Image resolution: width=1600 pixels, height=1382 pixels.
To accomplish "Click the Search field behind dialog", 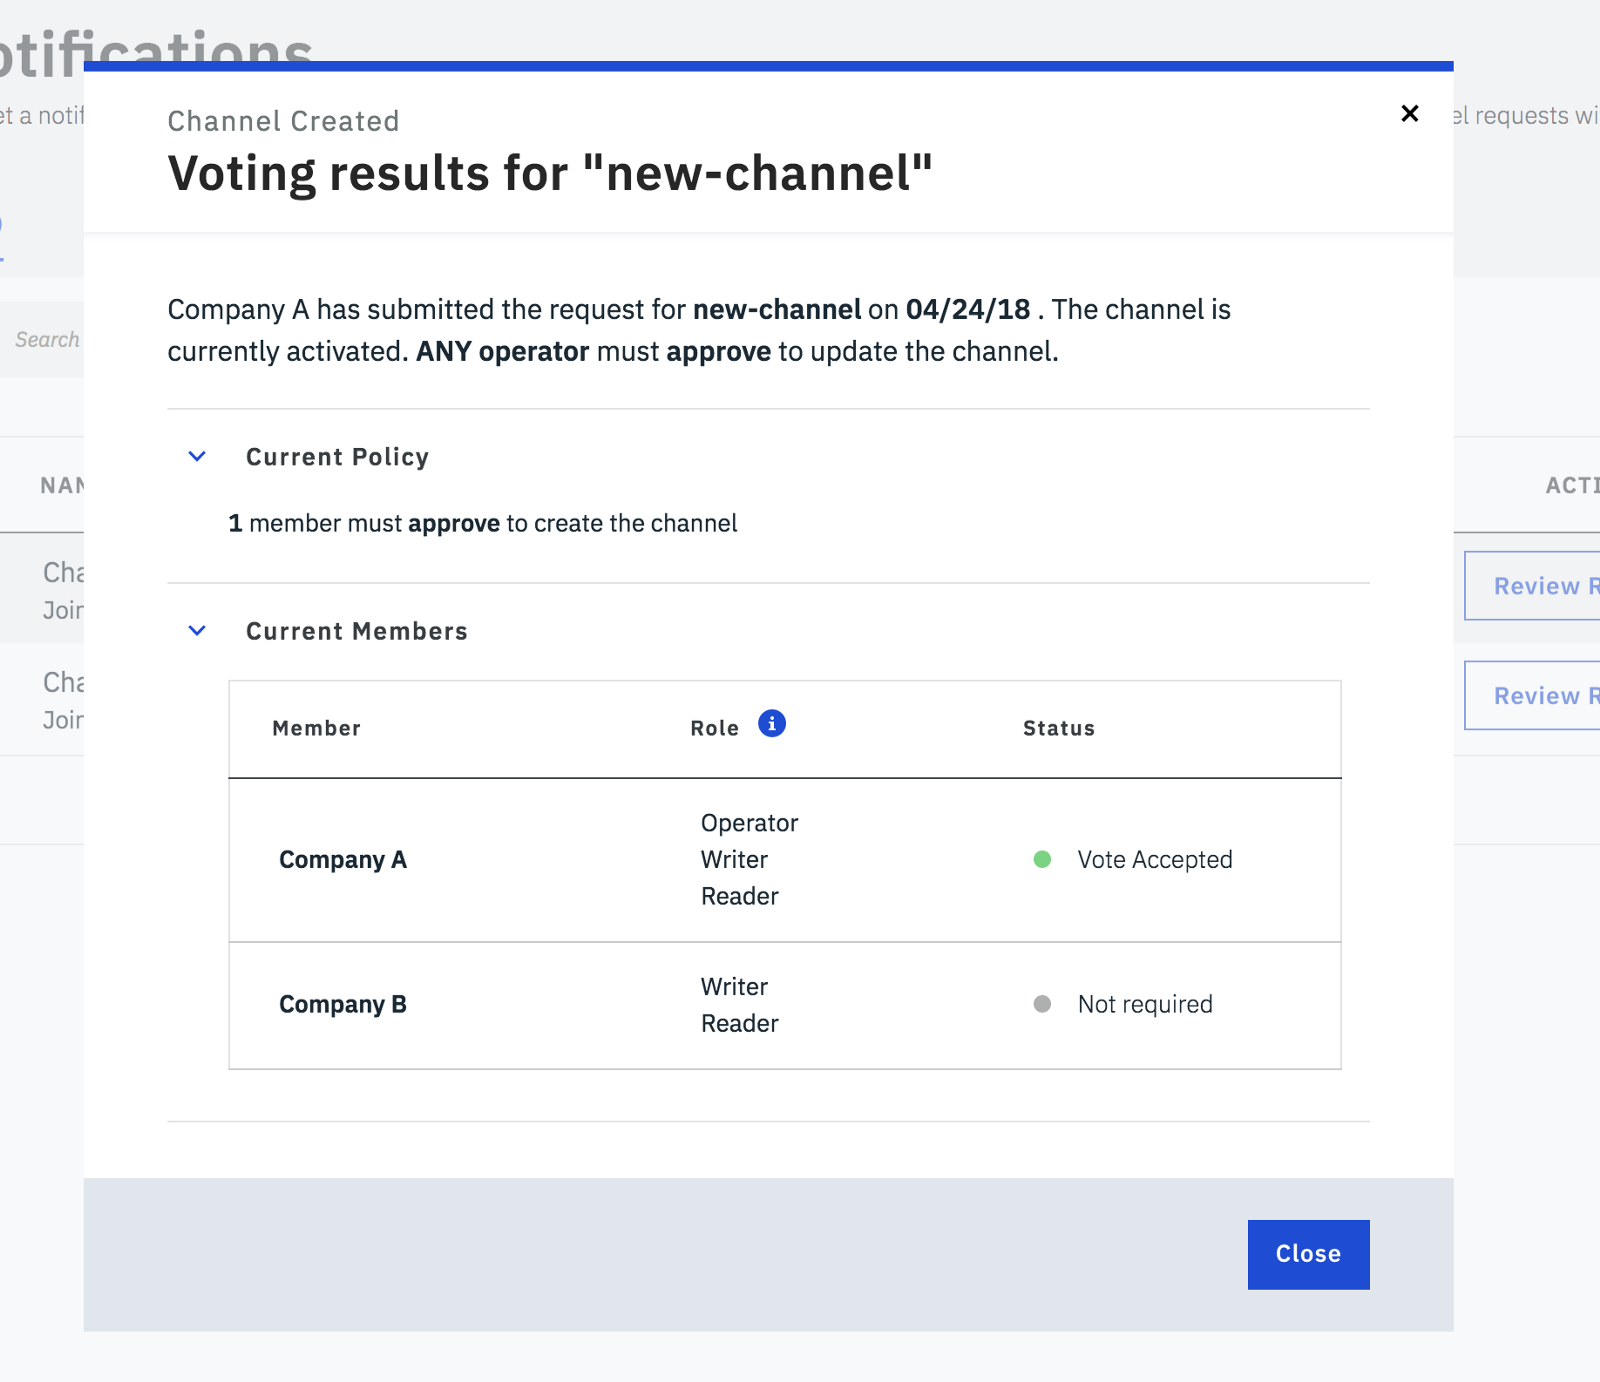I will pyautogui.click(x=46, y=340).
